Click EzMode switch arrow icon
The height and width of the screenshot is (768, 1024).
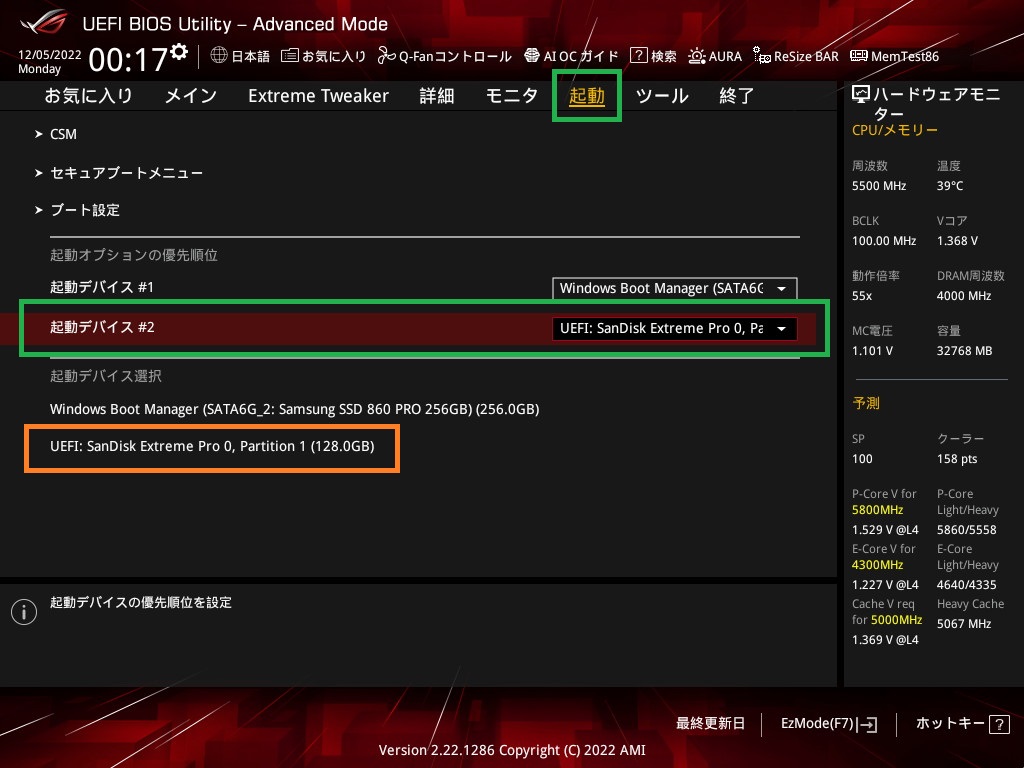click(x=869, y=724)
